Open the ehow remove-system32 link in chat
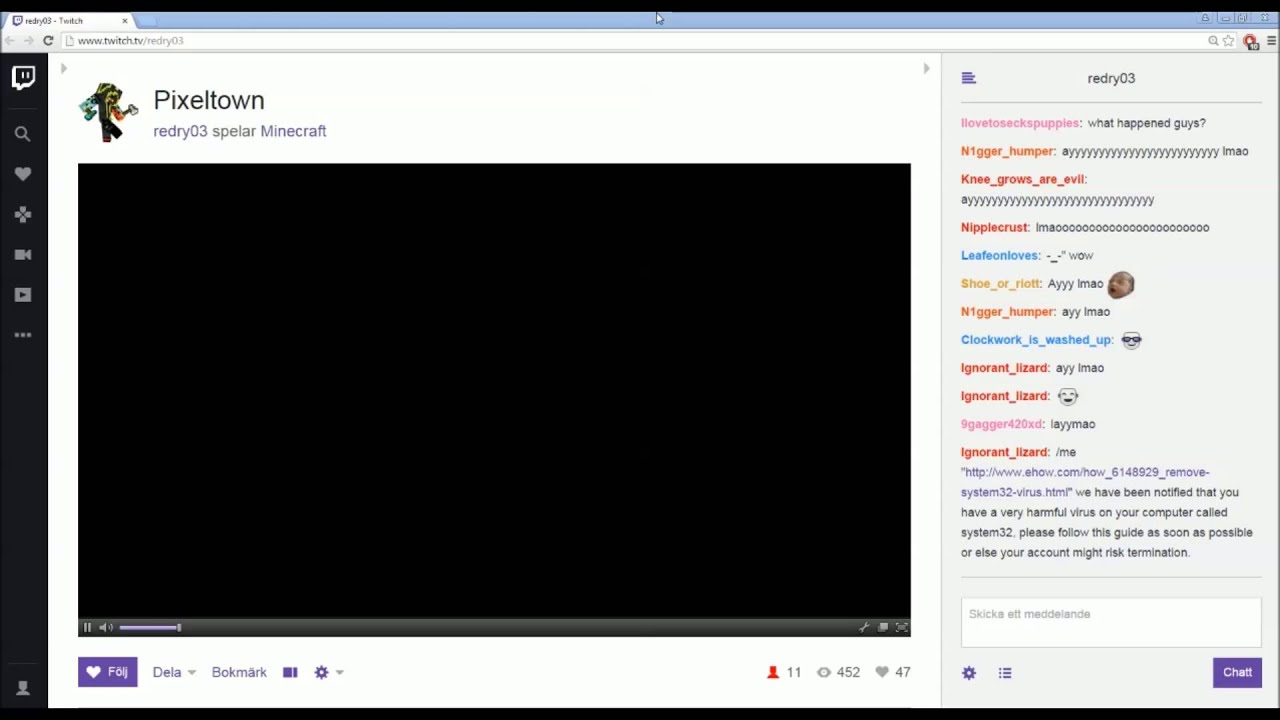 (x=1085, y=482)
